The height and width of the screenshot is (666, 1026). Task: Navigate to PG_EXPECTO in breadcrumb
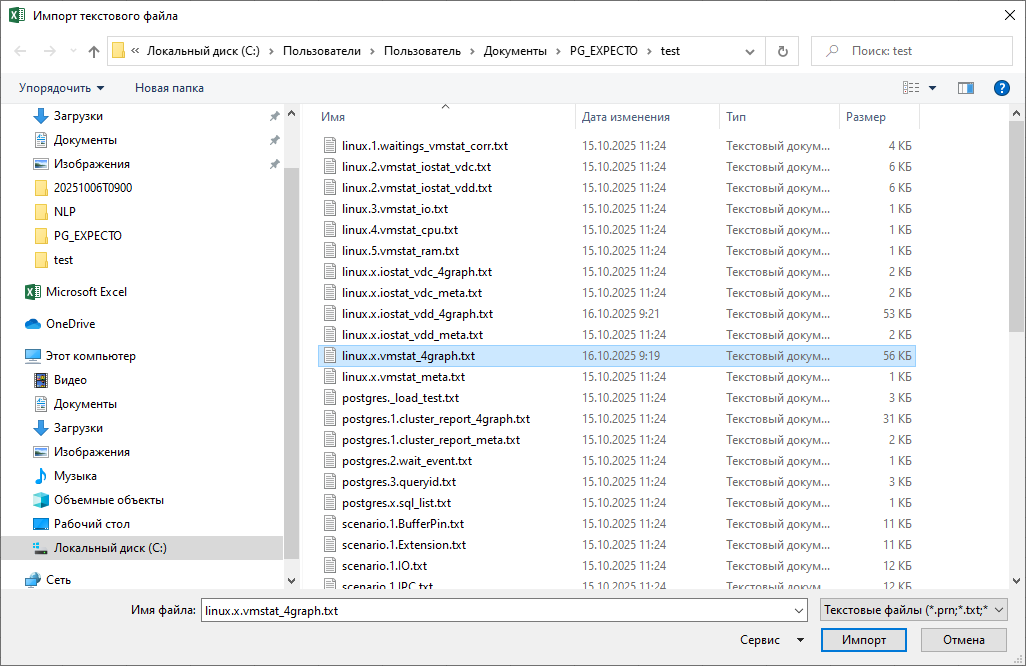pos(603,51)
